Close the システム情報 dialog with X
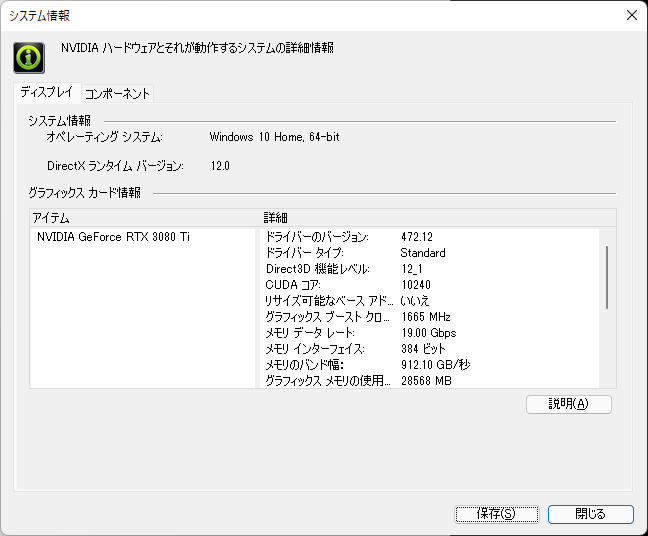This screenshot has width=648, height=536. point(631,15)
